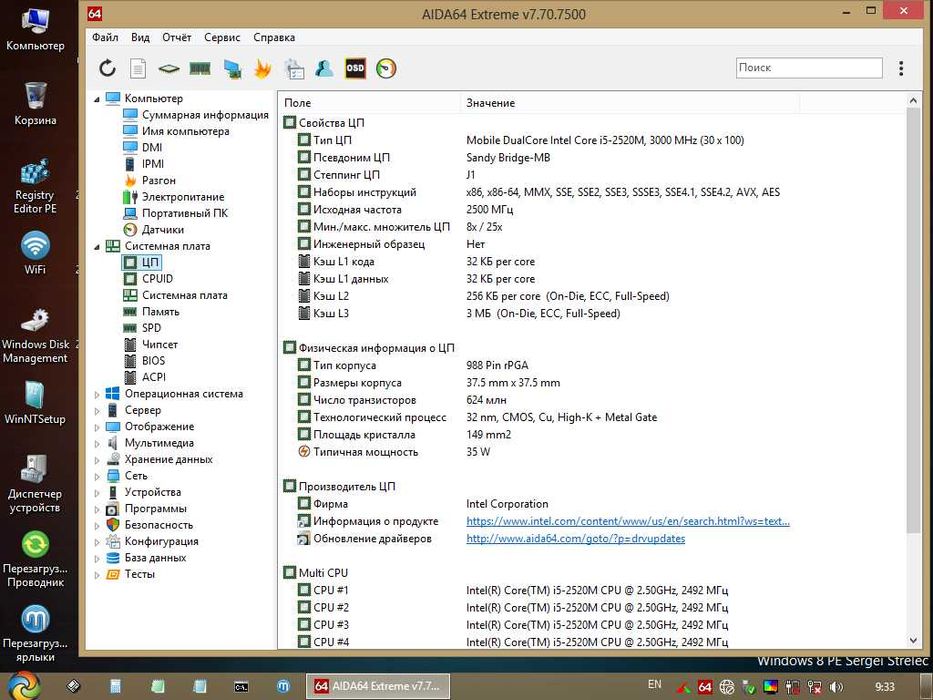933x700 pixels.
Task: Expand the Операционная система node
Action: (x=97, y=394)
